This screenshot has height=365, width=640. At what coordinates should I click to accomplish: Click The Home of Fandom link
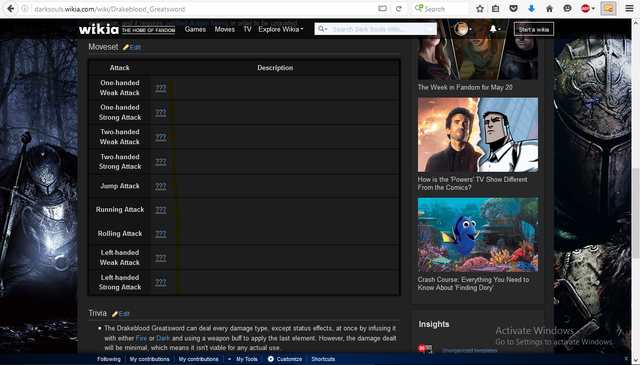coord(148,30)
